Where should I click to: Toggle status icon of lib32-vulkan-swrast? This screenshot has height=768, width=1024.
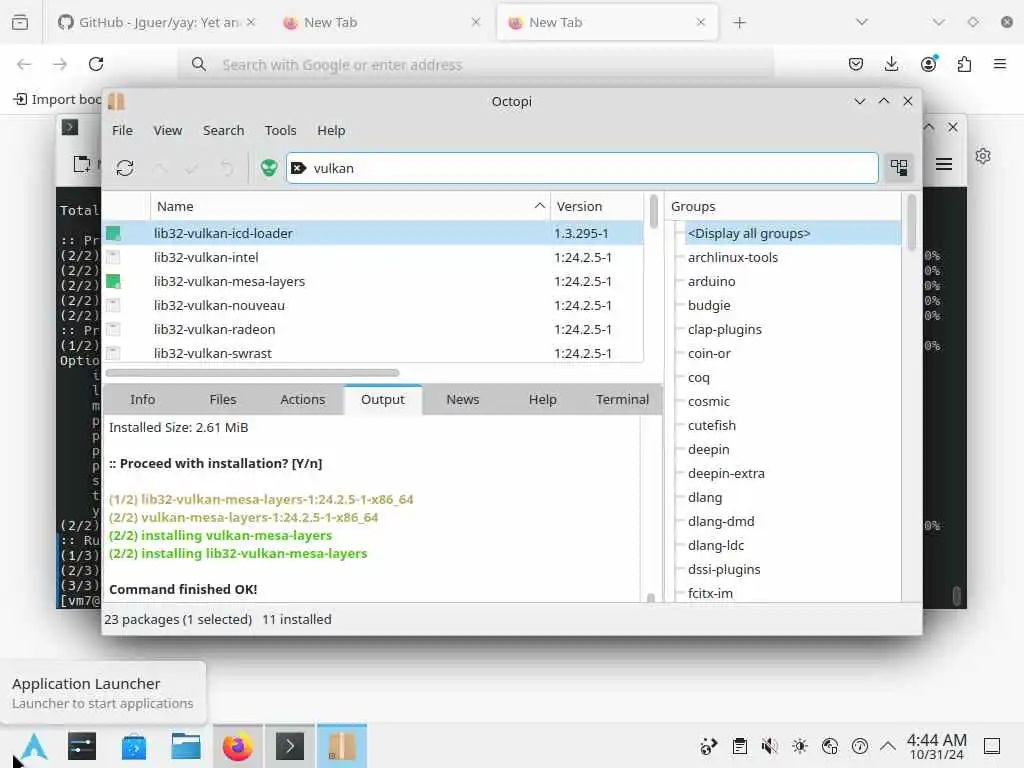coord(114,353)
